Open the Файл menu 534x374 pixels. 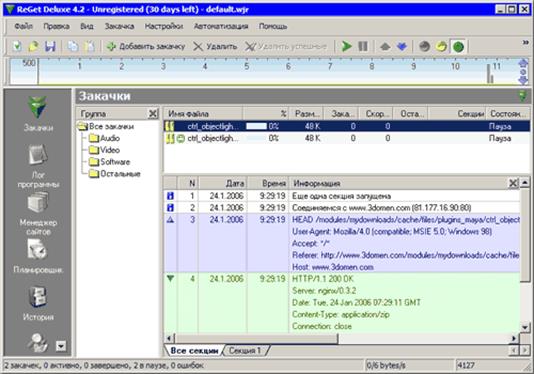tap(23, 26)
